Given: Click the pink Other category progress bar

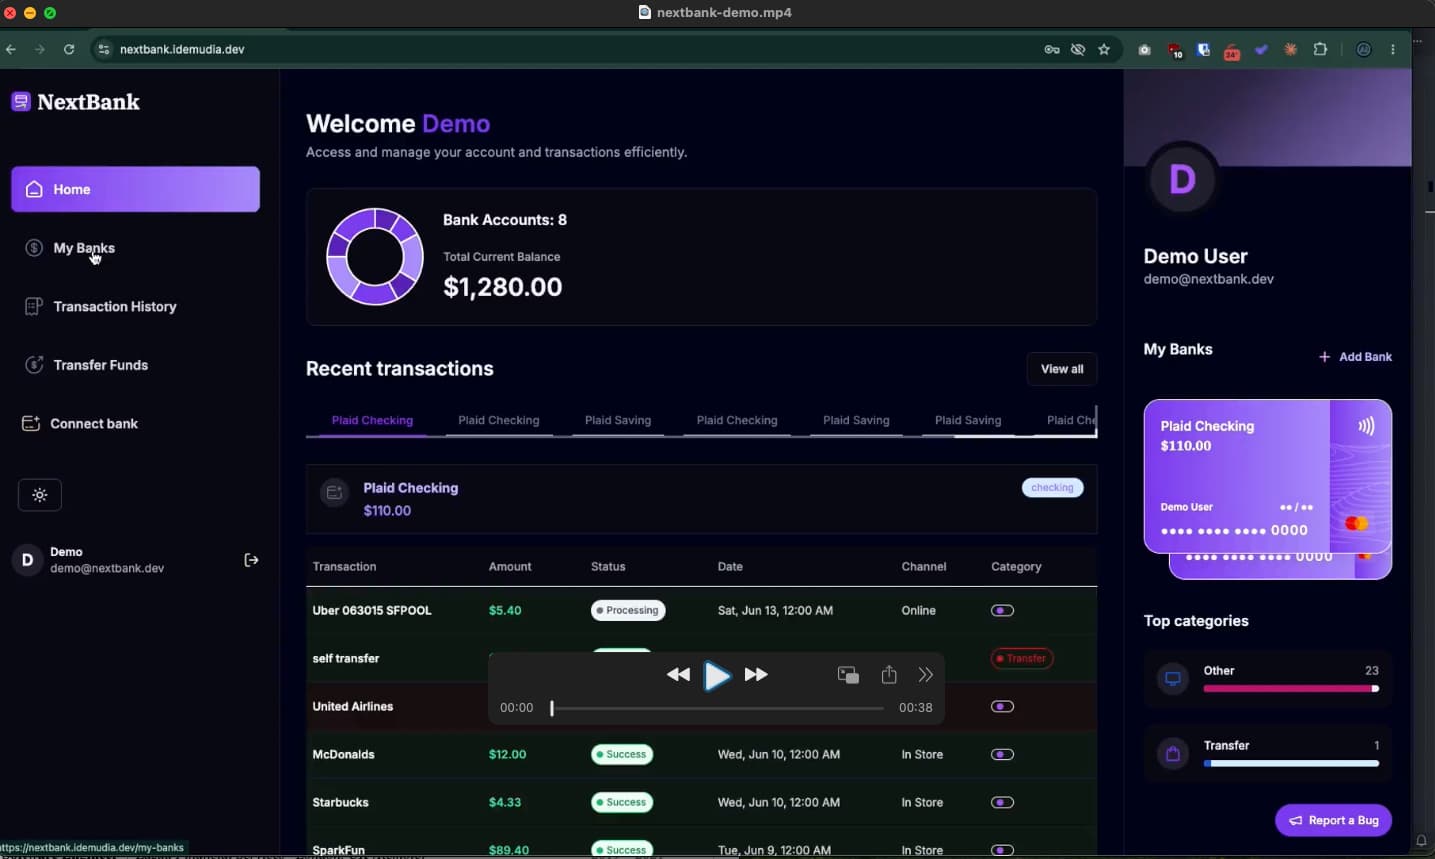Looking at the screenshot, I should [1291, 689].
